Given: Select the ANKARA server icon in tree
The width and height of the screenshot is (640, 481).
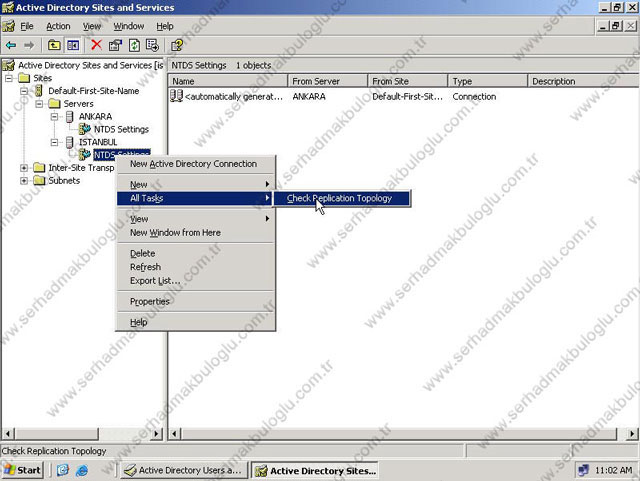Looking at the screenshot, I should (70, 117).
